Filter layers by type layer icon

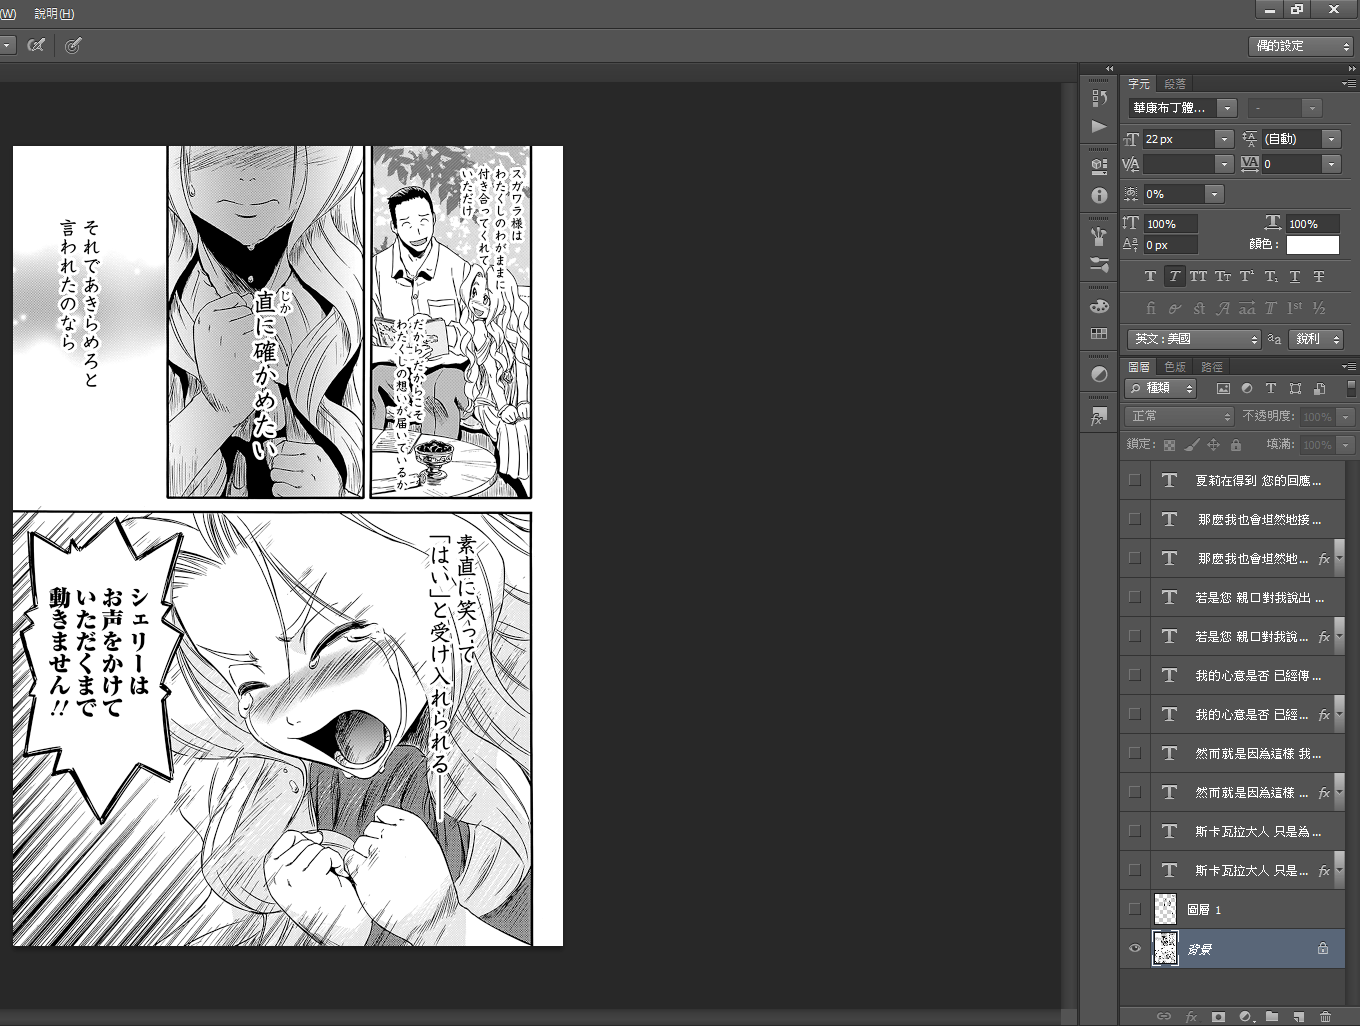[x=1271, y=388]
